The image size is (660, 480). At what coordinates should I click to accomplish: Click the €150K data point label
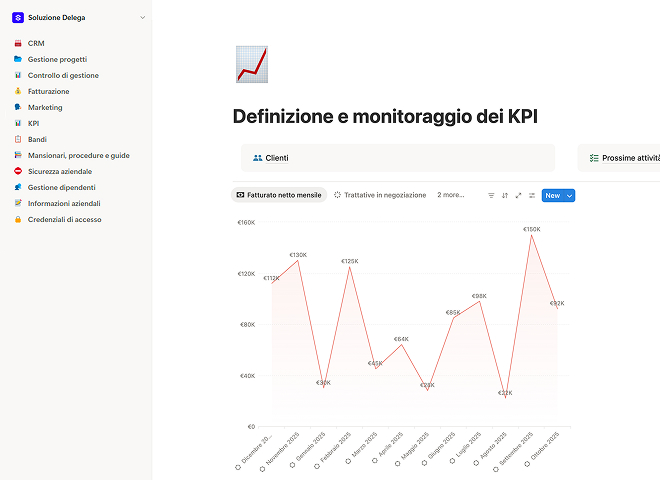(532, 229)
